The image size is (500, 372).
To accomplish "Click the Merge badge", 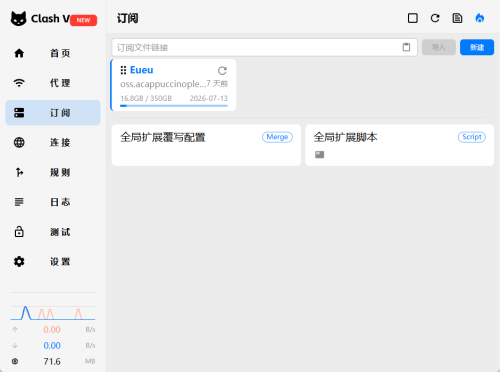I will coord(277,137).
